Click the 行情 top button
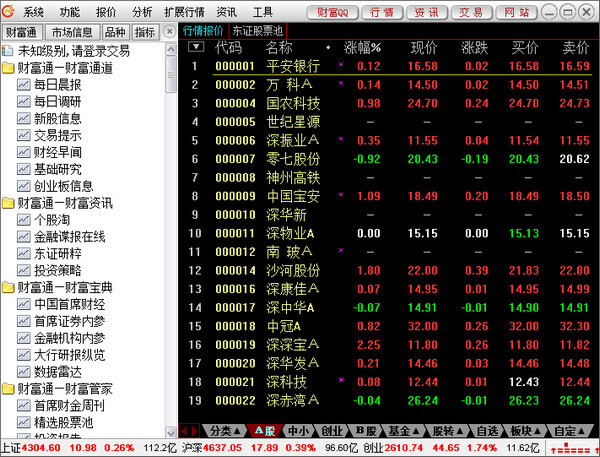 tap(382, 13)
